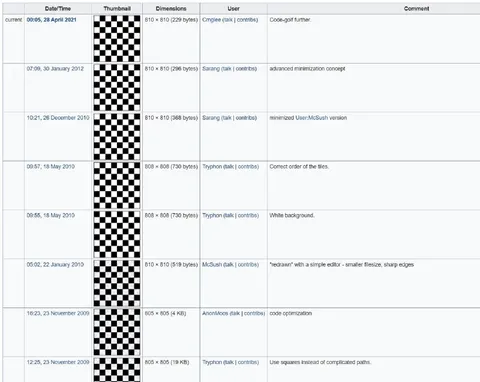Click the thumbnail in the 22 January 2010 row
The width and height of the screenshot is (480, 382).
point(117,284)
